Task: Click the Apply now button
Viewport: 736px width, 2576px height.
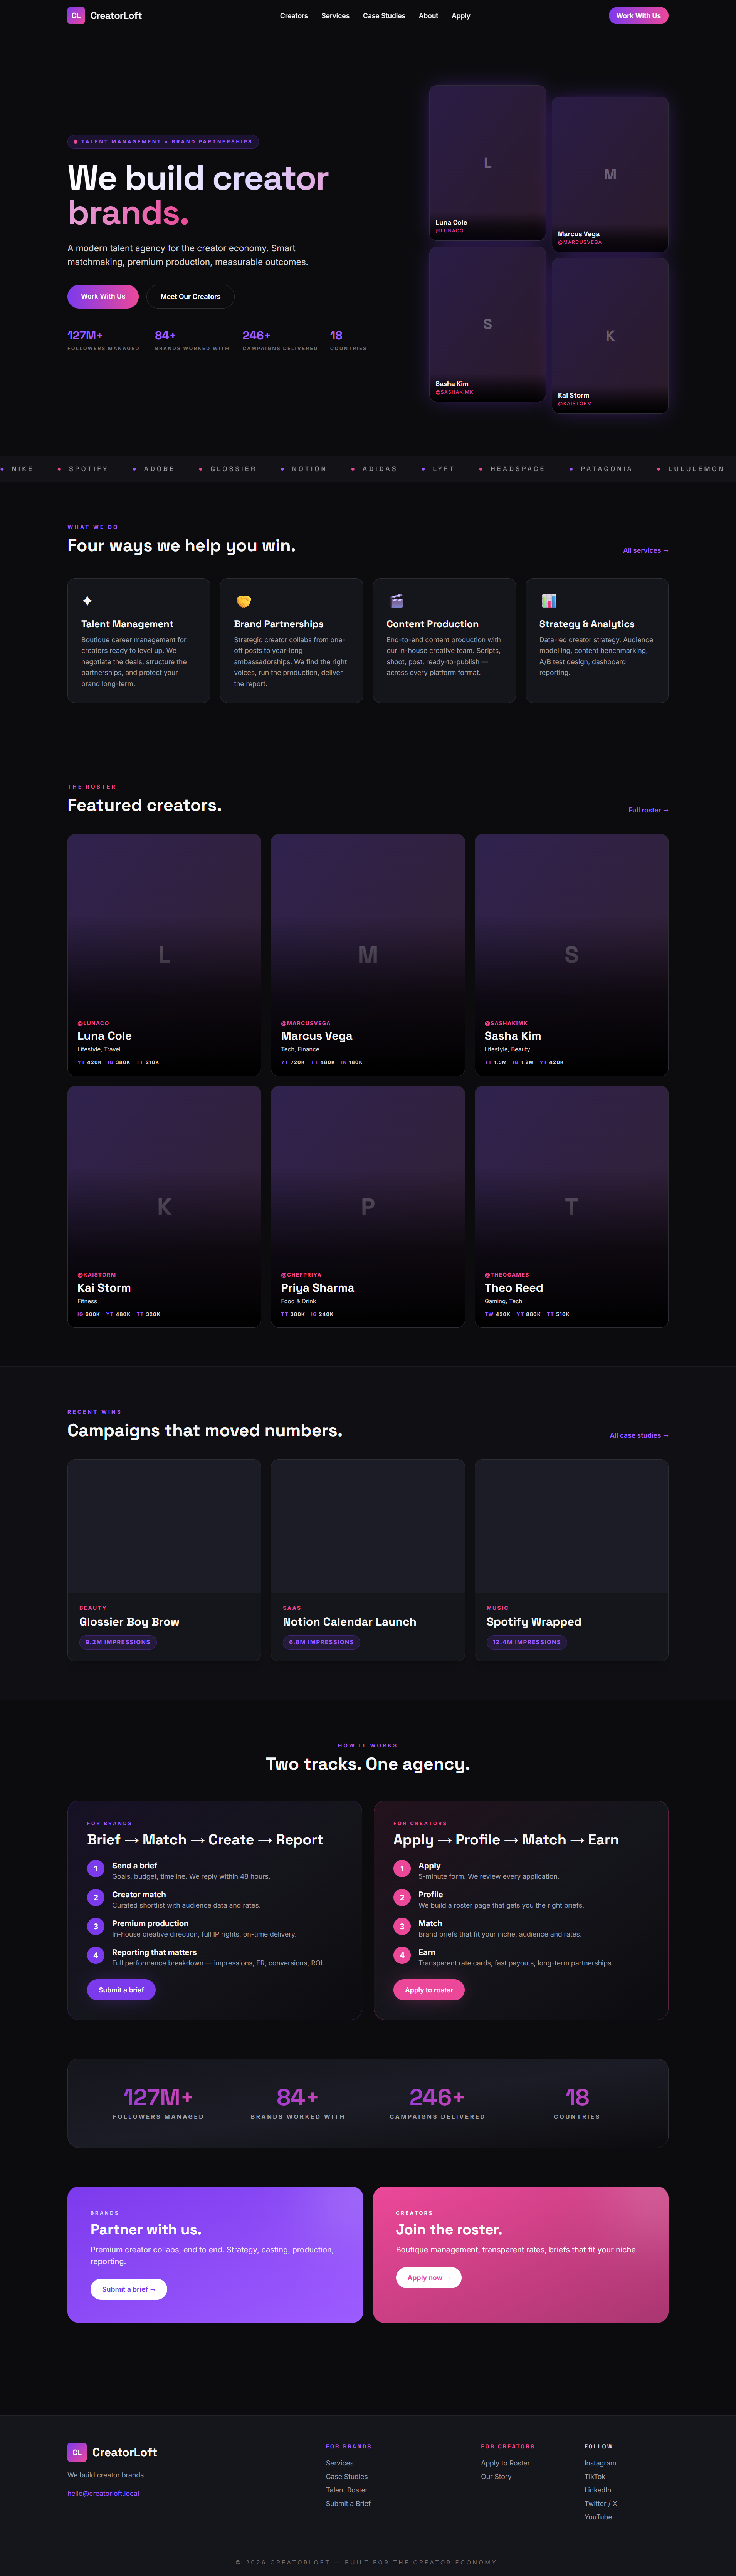Action: point(429,2277)
